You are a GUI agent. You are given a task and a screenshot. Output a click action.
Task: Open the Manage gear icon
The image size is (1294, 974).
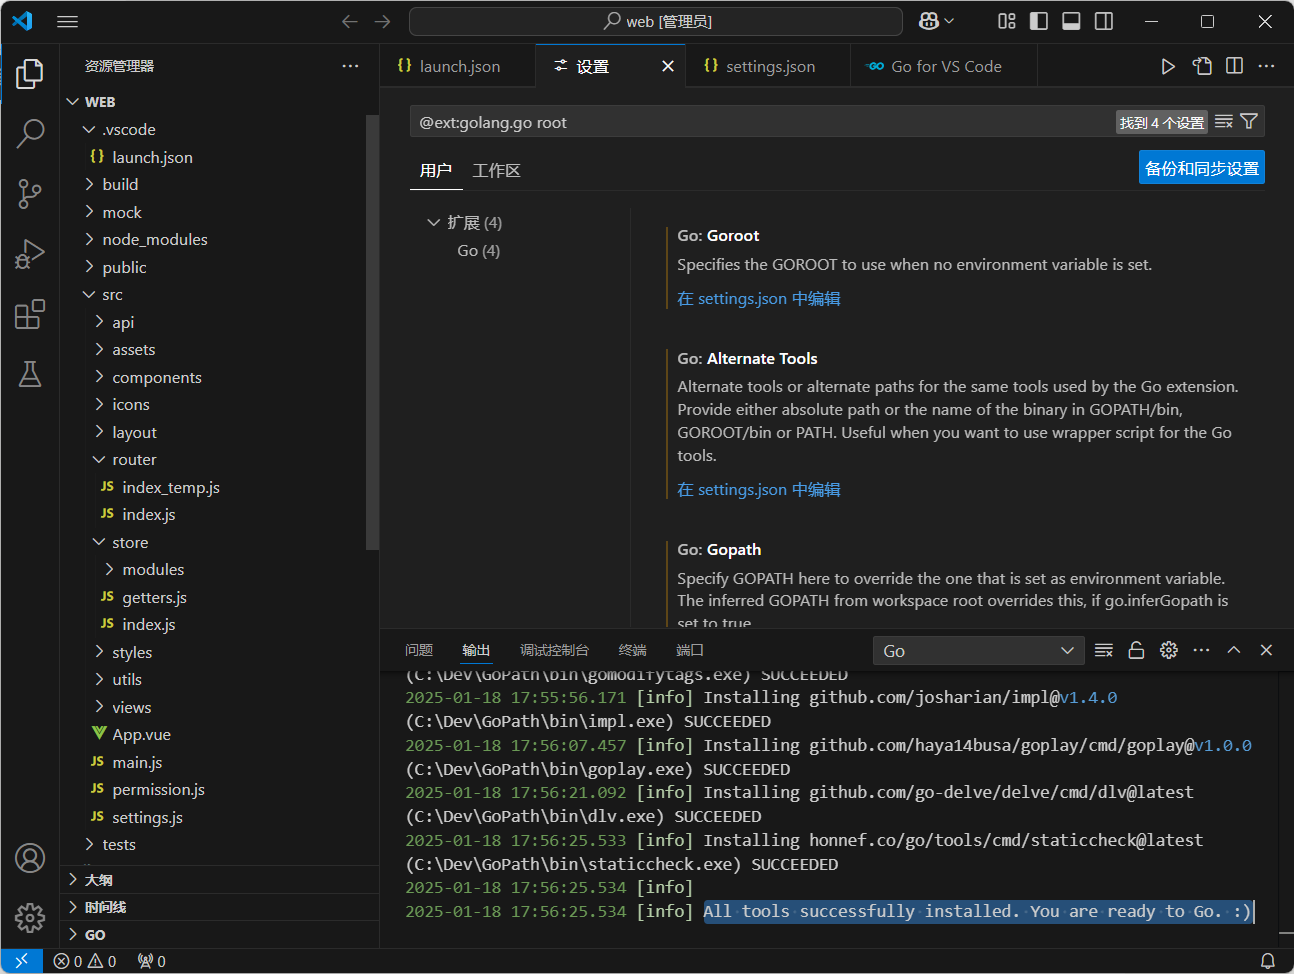point(30,917)
